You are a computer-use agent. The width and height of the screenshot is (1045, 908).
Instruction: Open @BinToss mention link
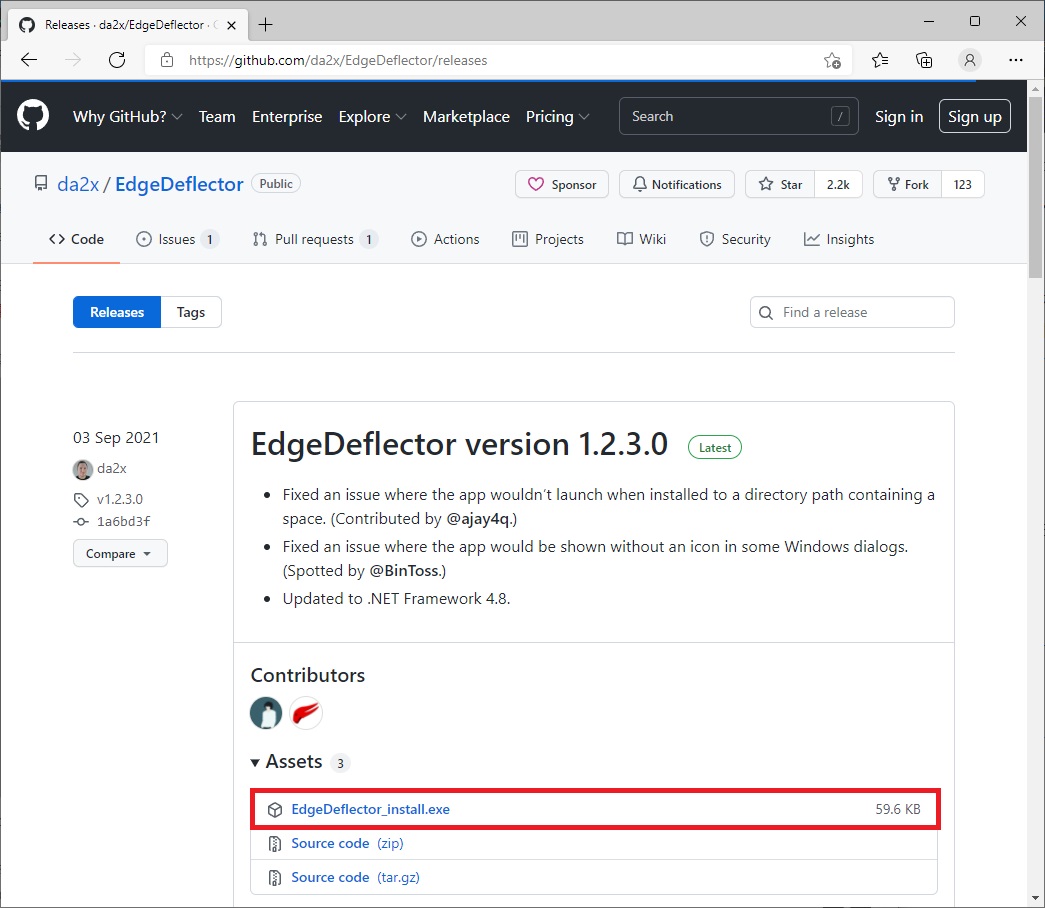pyautogui.click(x=405, y=571)
